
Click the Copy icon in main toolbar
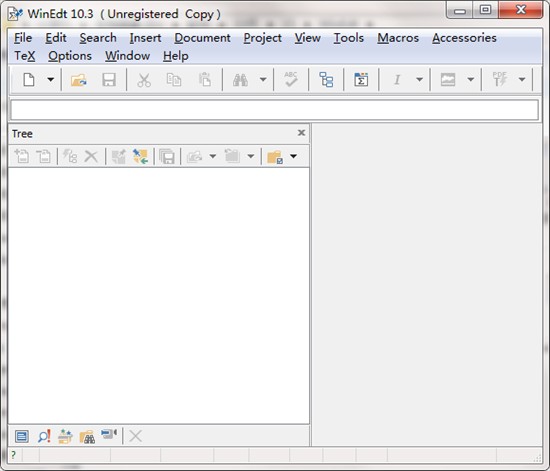(x=174, y=80)
